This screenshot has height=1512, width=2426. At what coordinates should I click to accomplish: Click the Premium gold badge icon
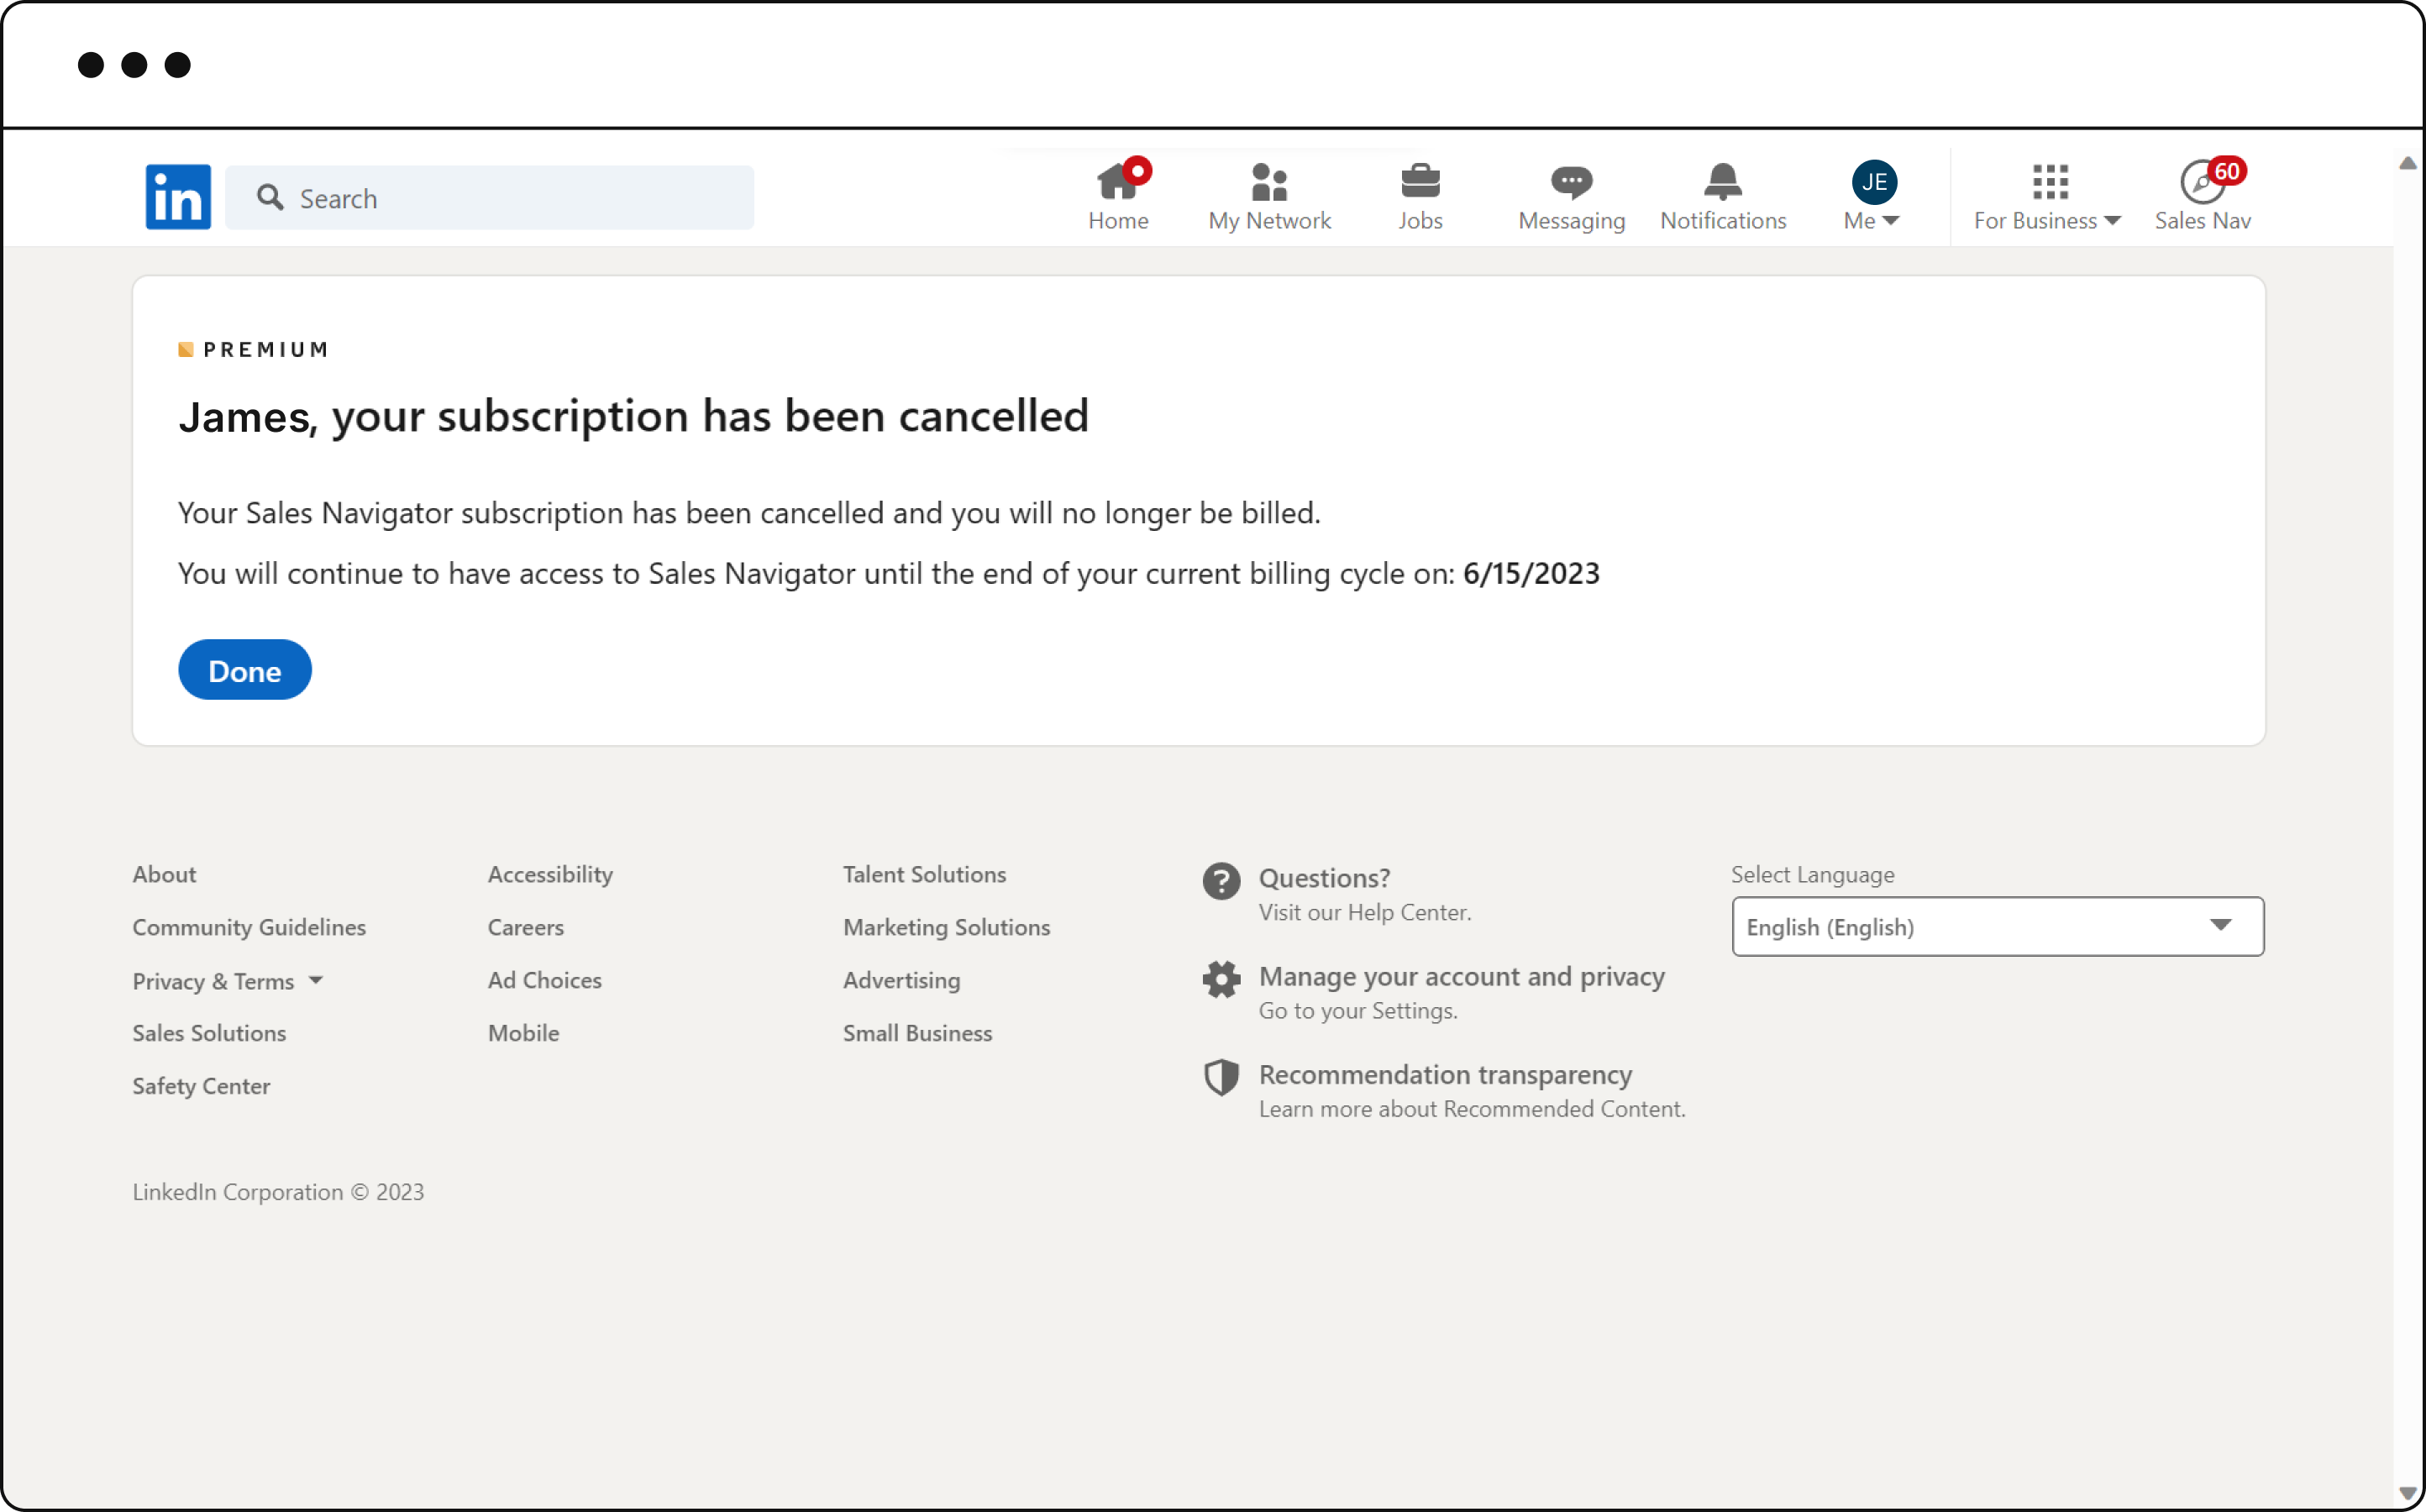pos(185,349)
